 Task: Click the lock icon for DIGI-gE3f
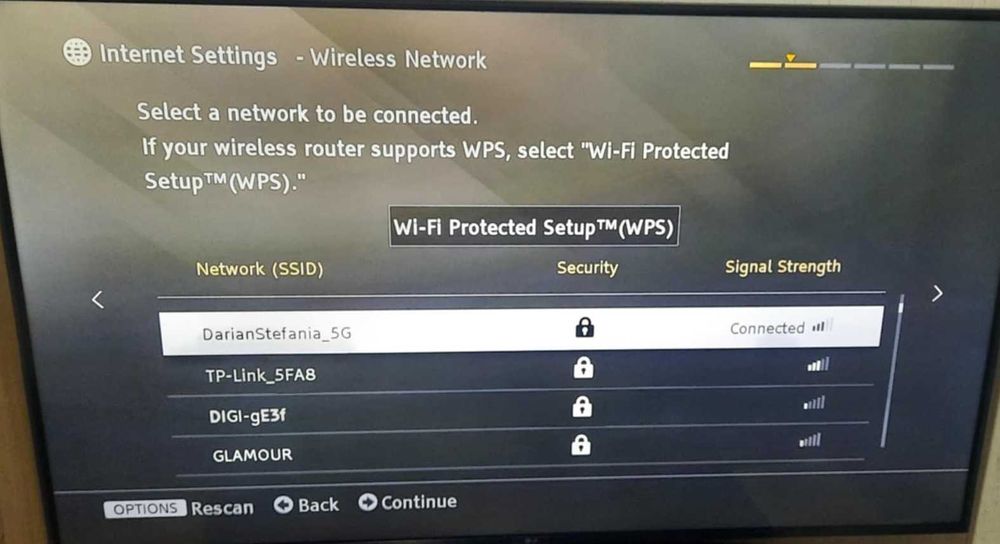pyautogui.click(x=582, y=406)
